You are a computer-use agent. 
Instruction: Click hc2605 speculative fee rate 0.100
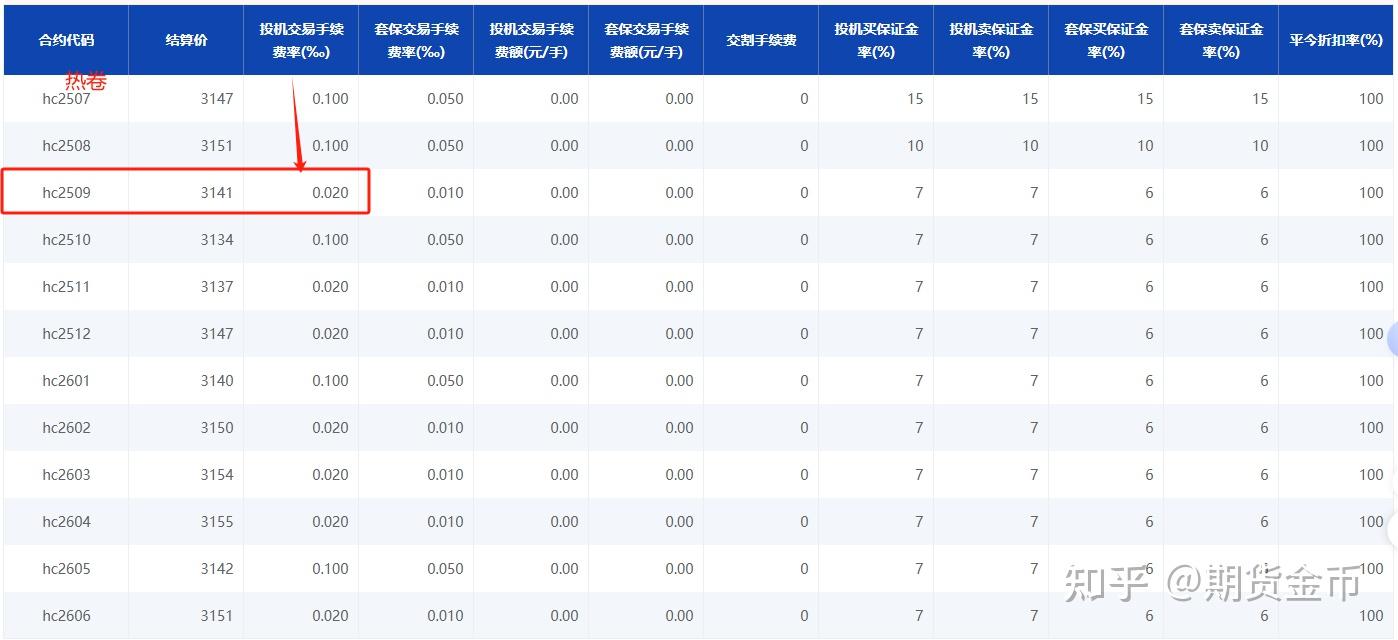(330, 569)
